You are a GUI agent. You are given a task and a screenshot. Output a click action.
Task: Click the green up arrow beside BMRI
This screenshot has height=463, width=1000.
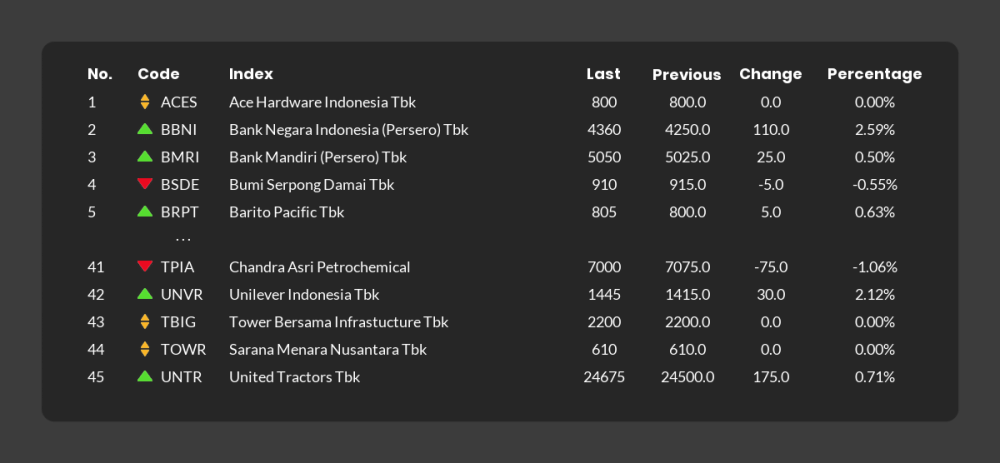tap(145, 156)
